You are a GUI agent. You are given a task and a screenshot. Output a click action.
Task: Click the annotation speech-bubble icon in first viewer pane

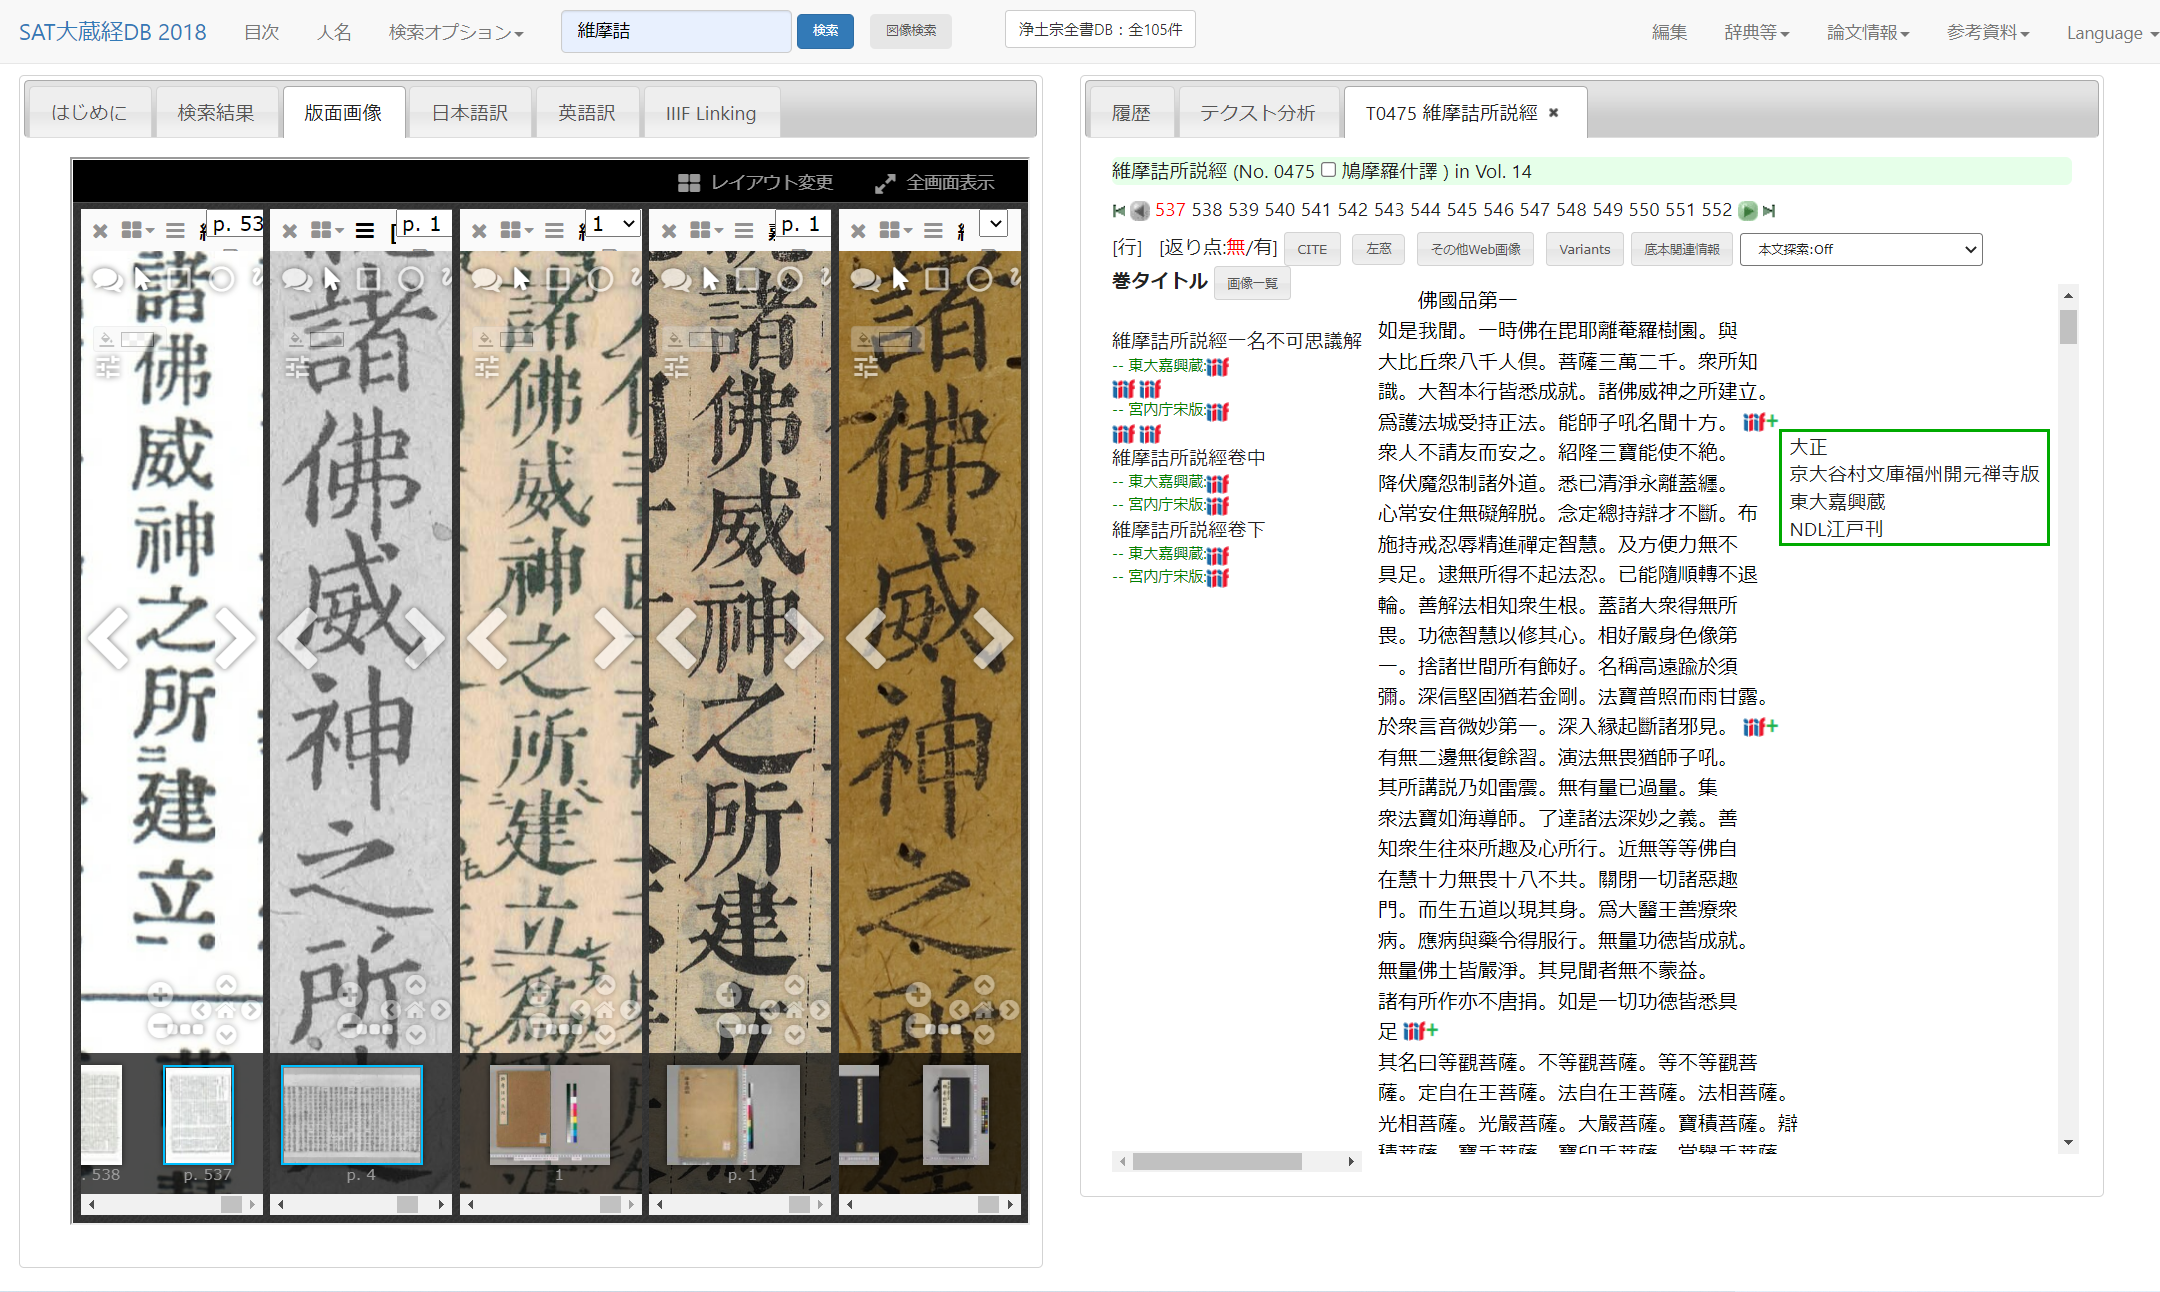[x=105, y=279]
